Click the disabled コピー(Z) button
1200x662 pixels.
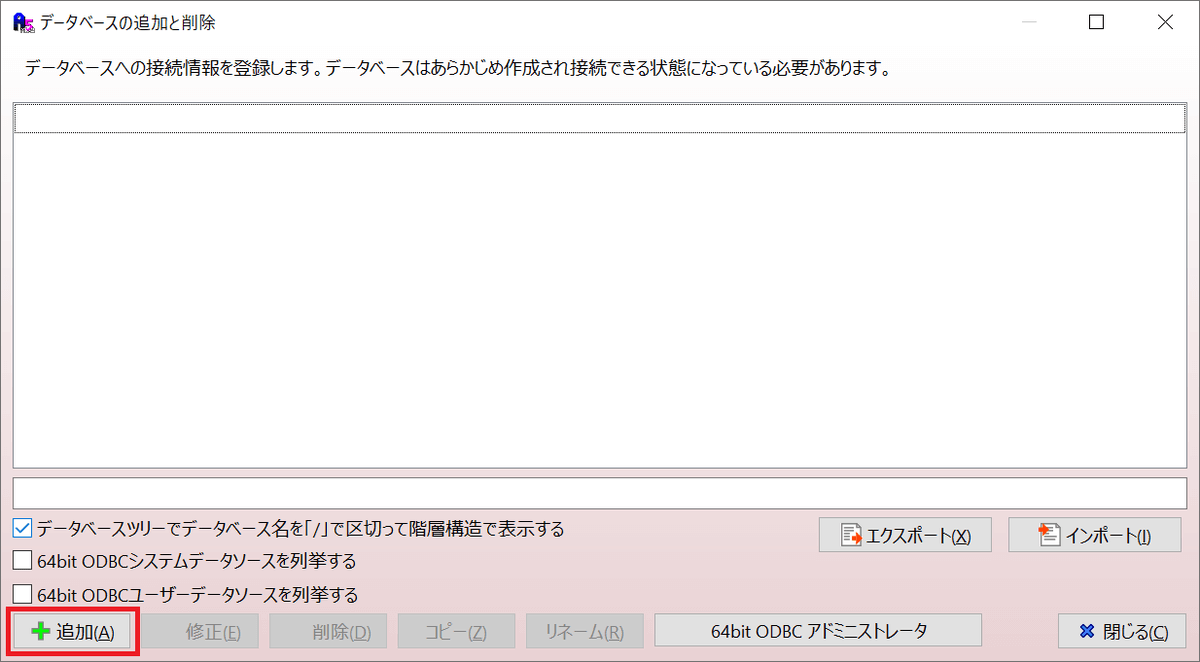456,631
